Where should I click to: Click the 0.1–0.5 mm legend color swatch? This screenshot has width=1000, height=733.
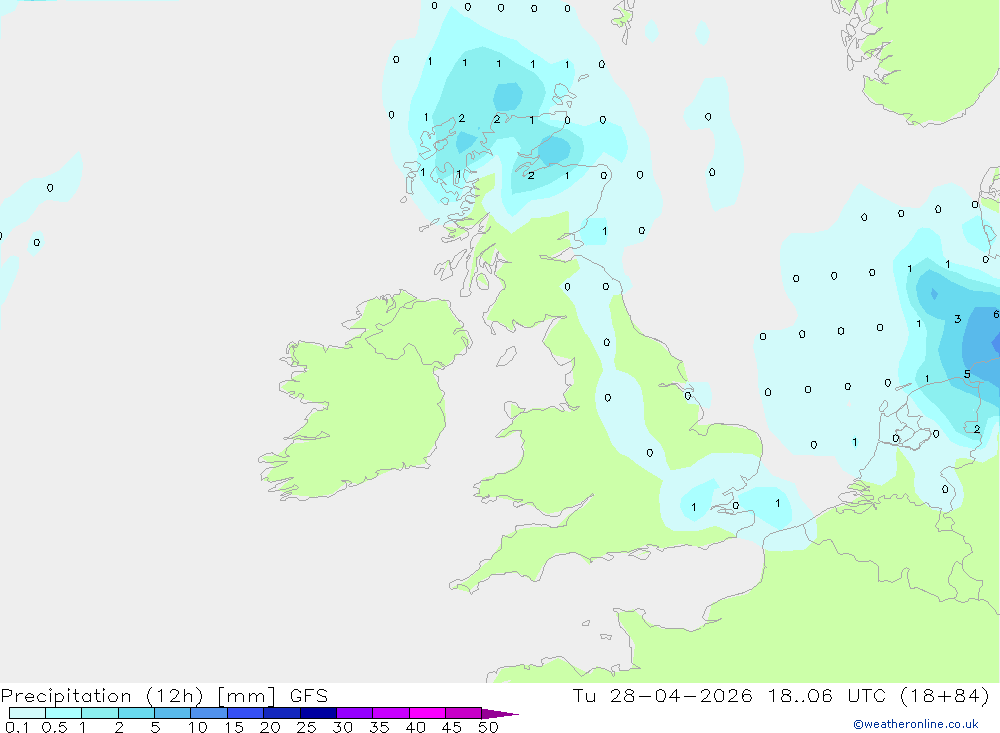[x=27, y=713]
